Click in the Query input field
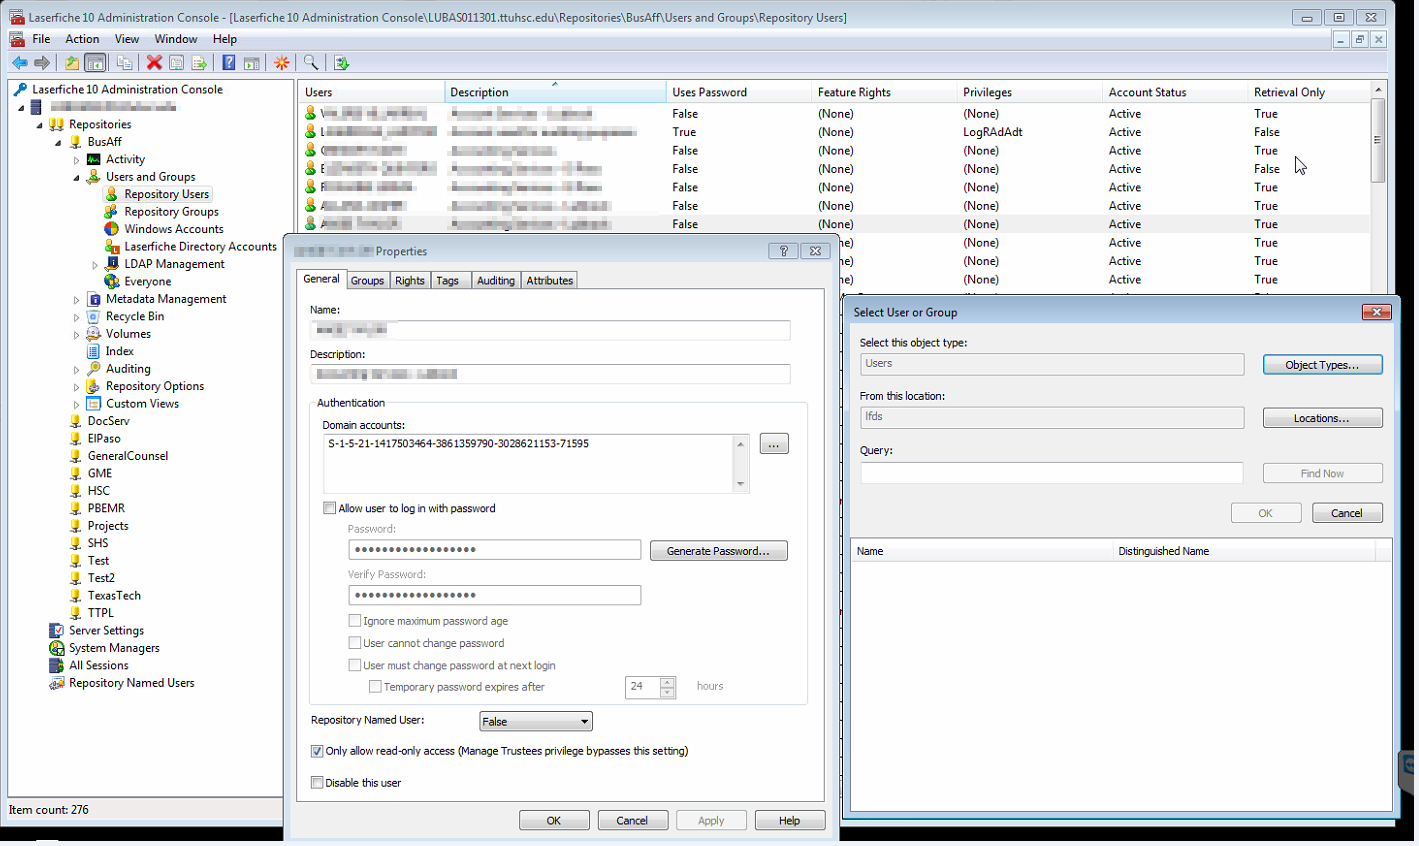 point(1051,473)
